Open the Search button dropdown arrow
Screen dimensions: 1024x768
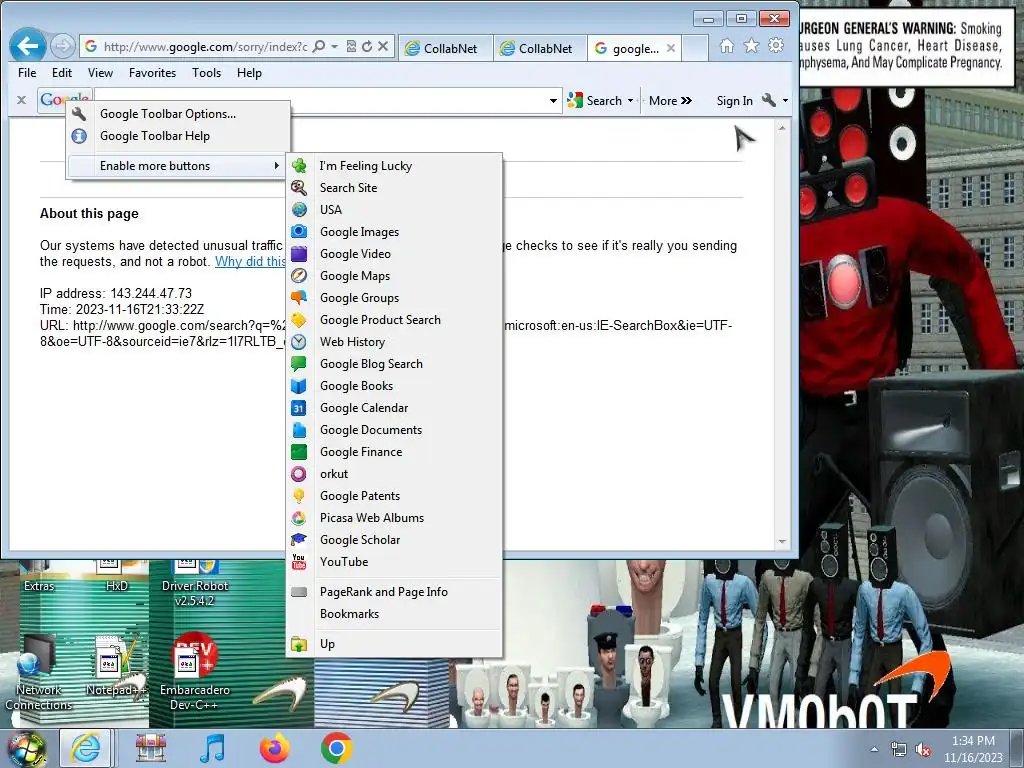click(x=630, y=101)
